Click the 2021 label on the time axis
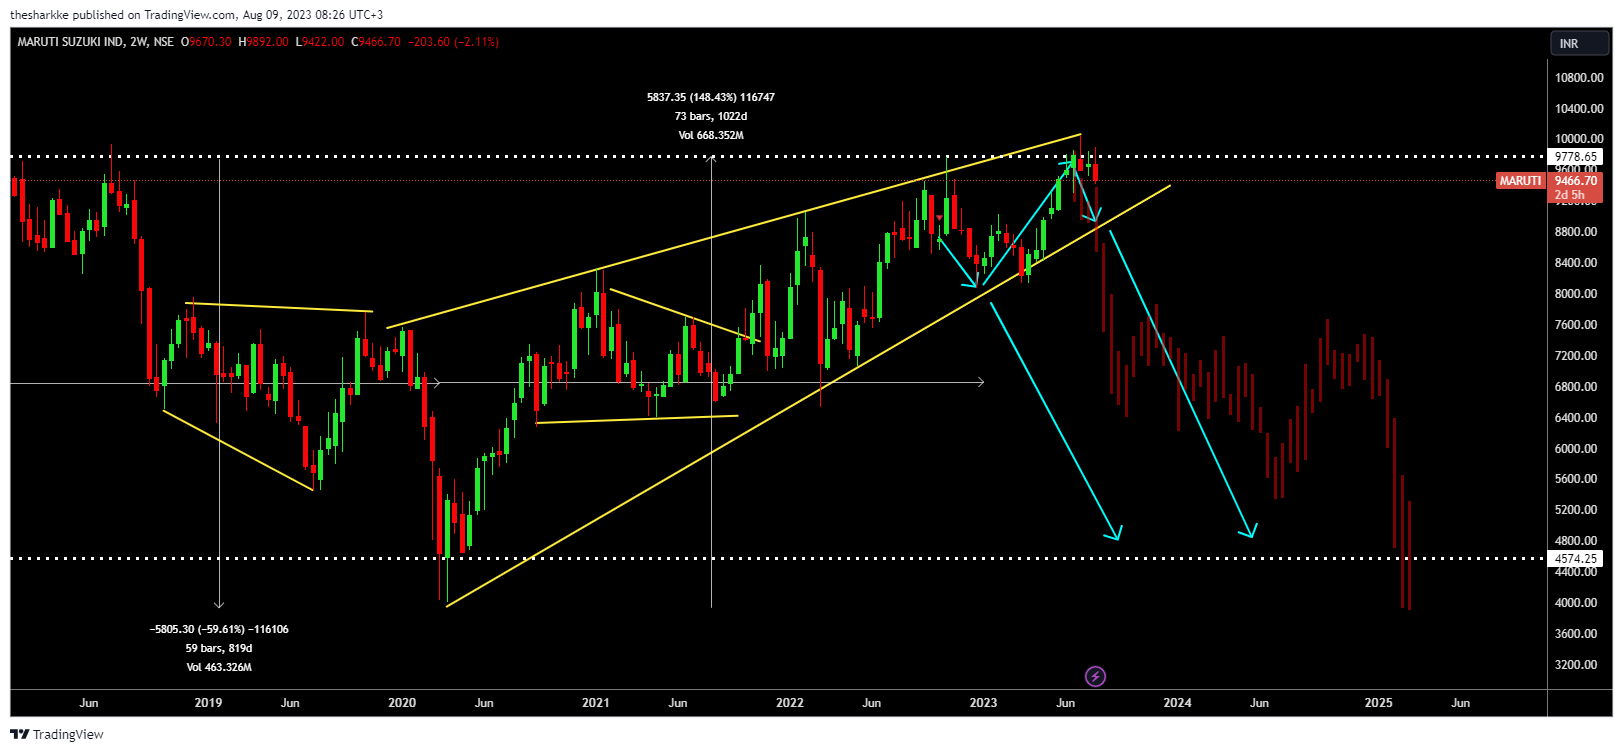 (x=596, y=703)
